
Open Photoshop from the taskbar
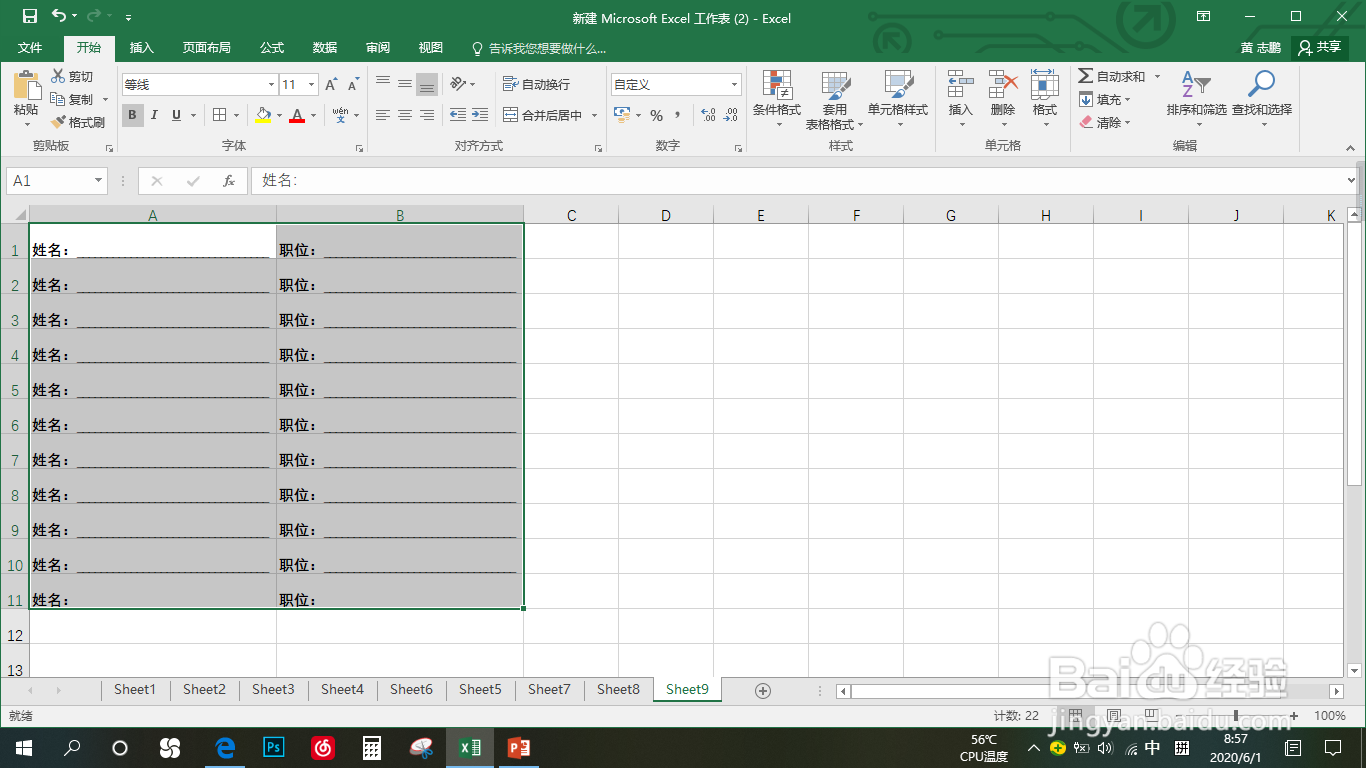coord(273,748)
